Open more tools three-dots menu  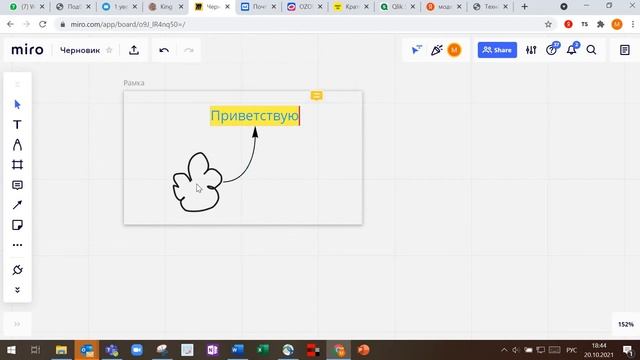[x=17, y=245]
